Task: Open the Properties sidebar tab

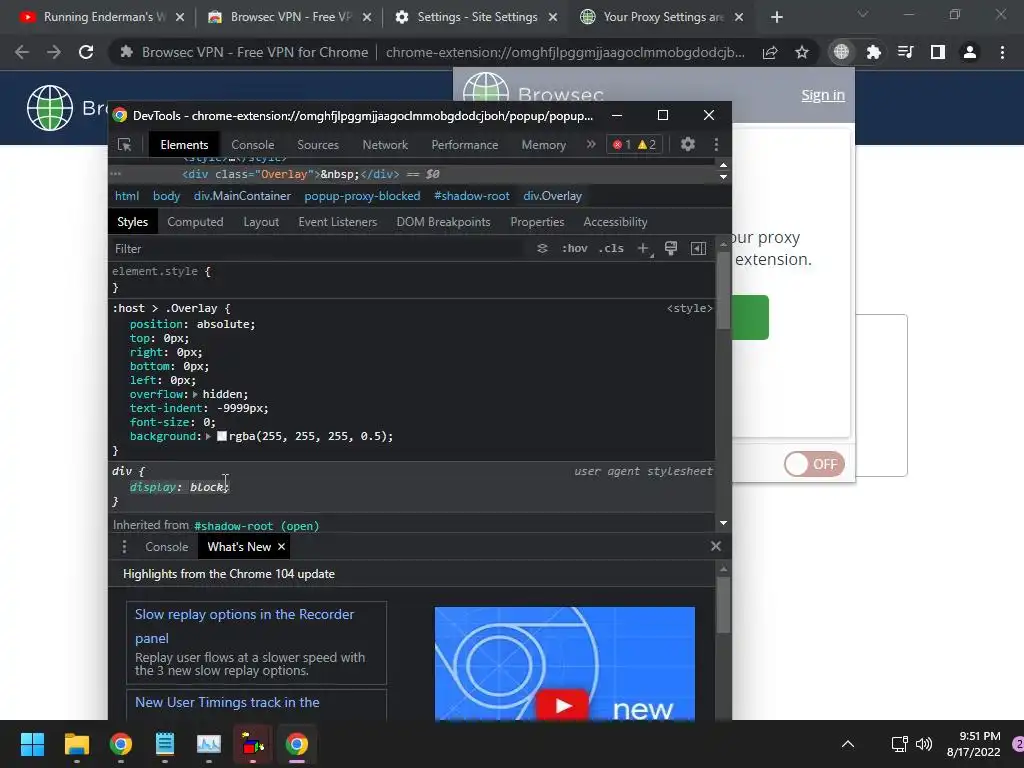Action: coord(537,222)
